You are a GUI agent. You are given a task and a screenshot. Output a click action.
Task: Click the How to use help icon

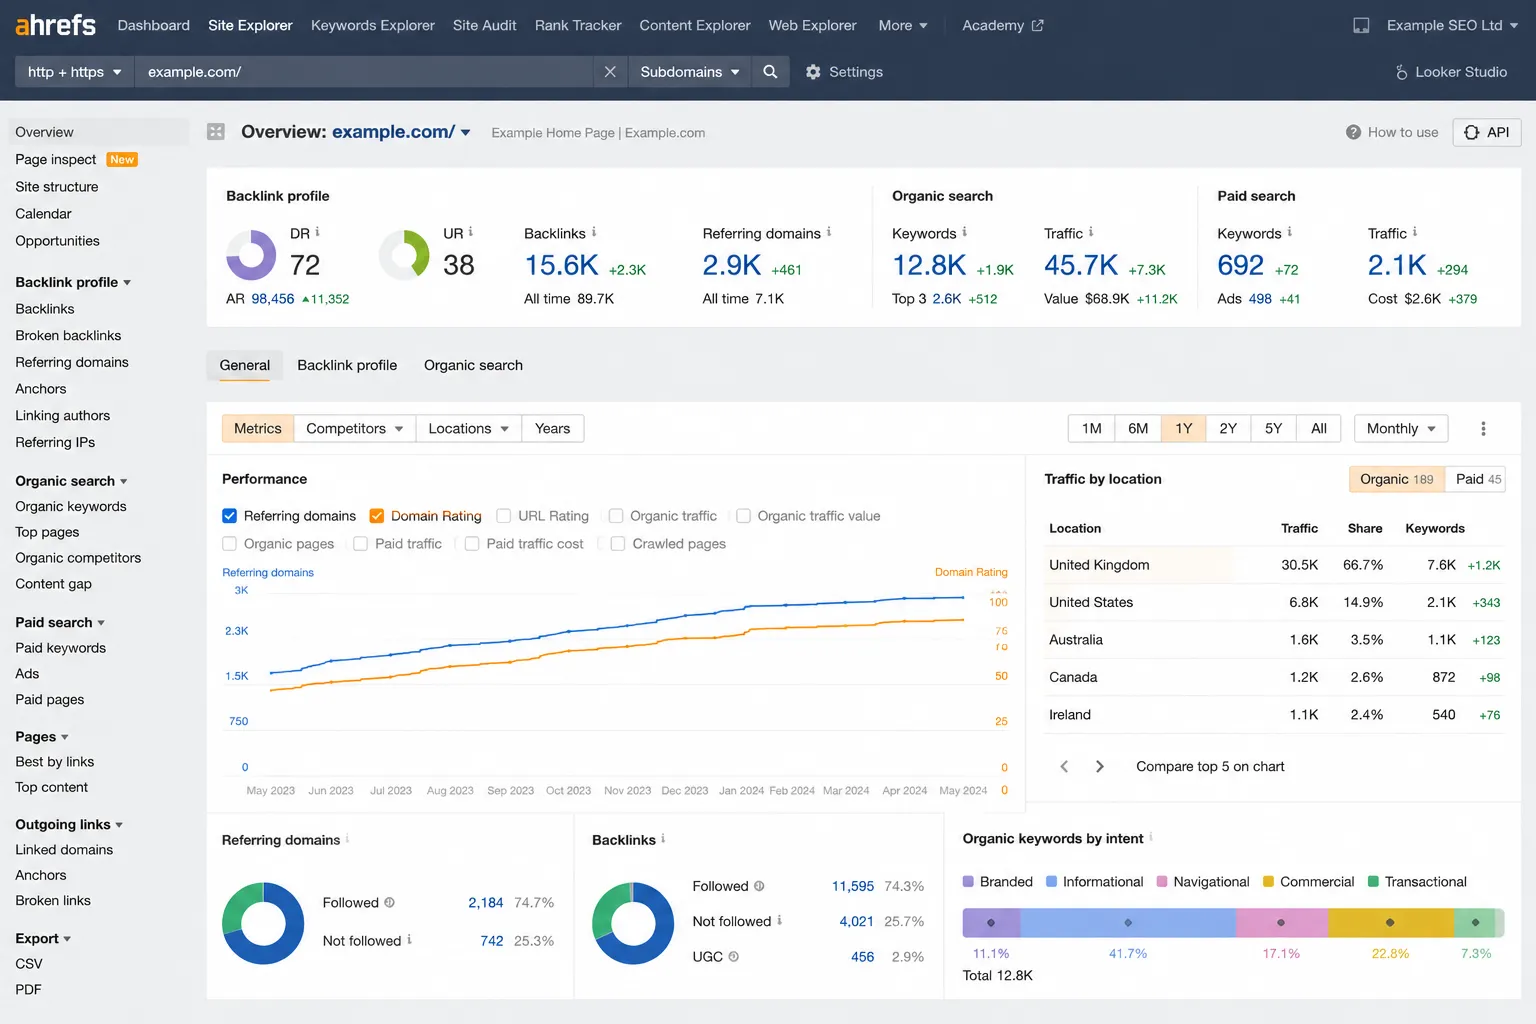tap(1353, 132)
